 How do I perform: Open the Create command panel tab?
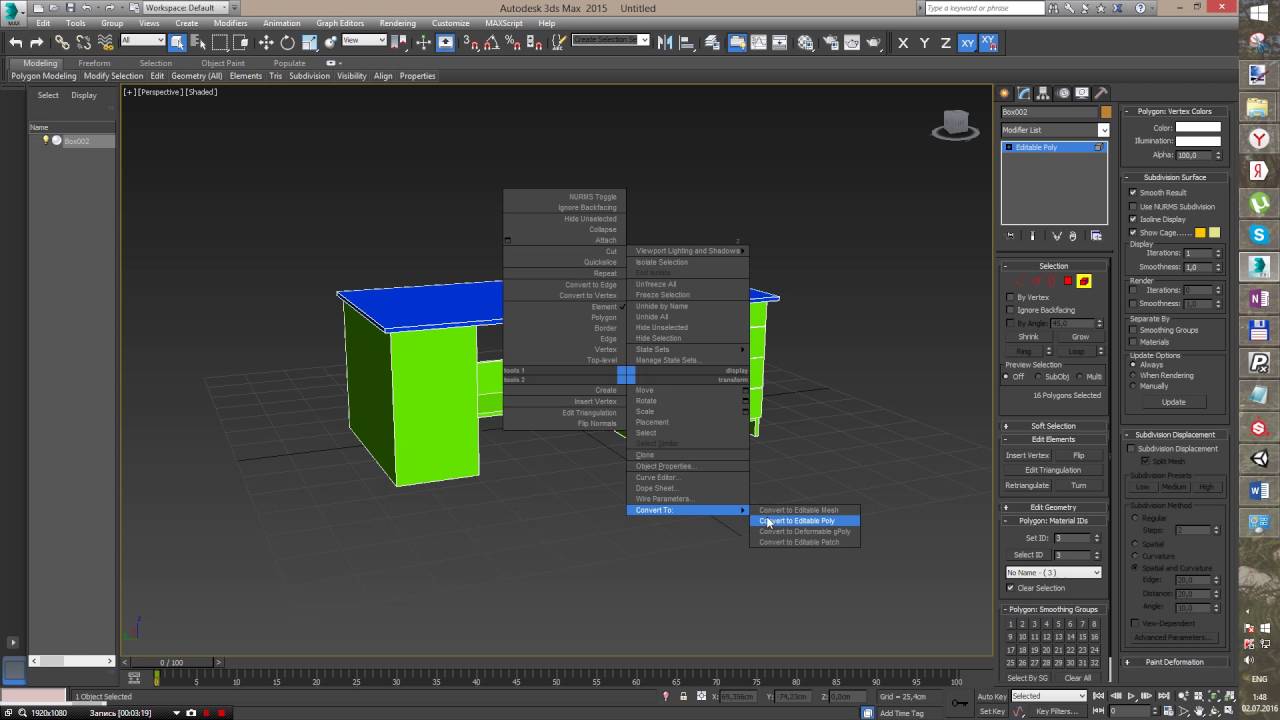[x=1005, y=93]
